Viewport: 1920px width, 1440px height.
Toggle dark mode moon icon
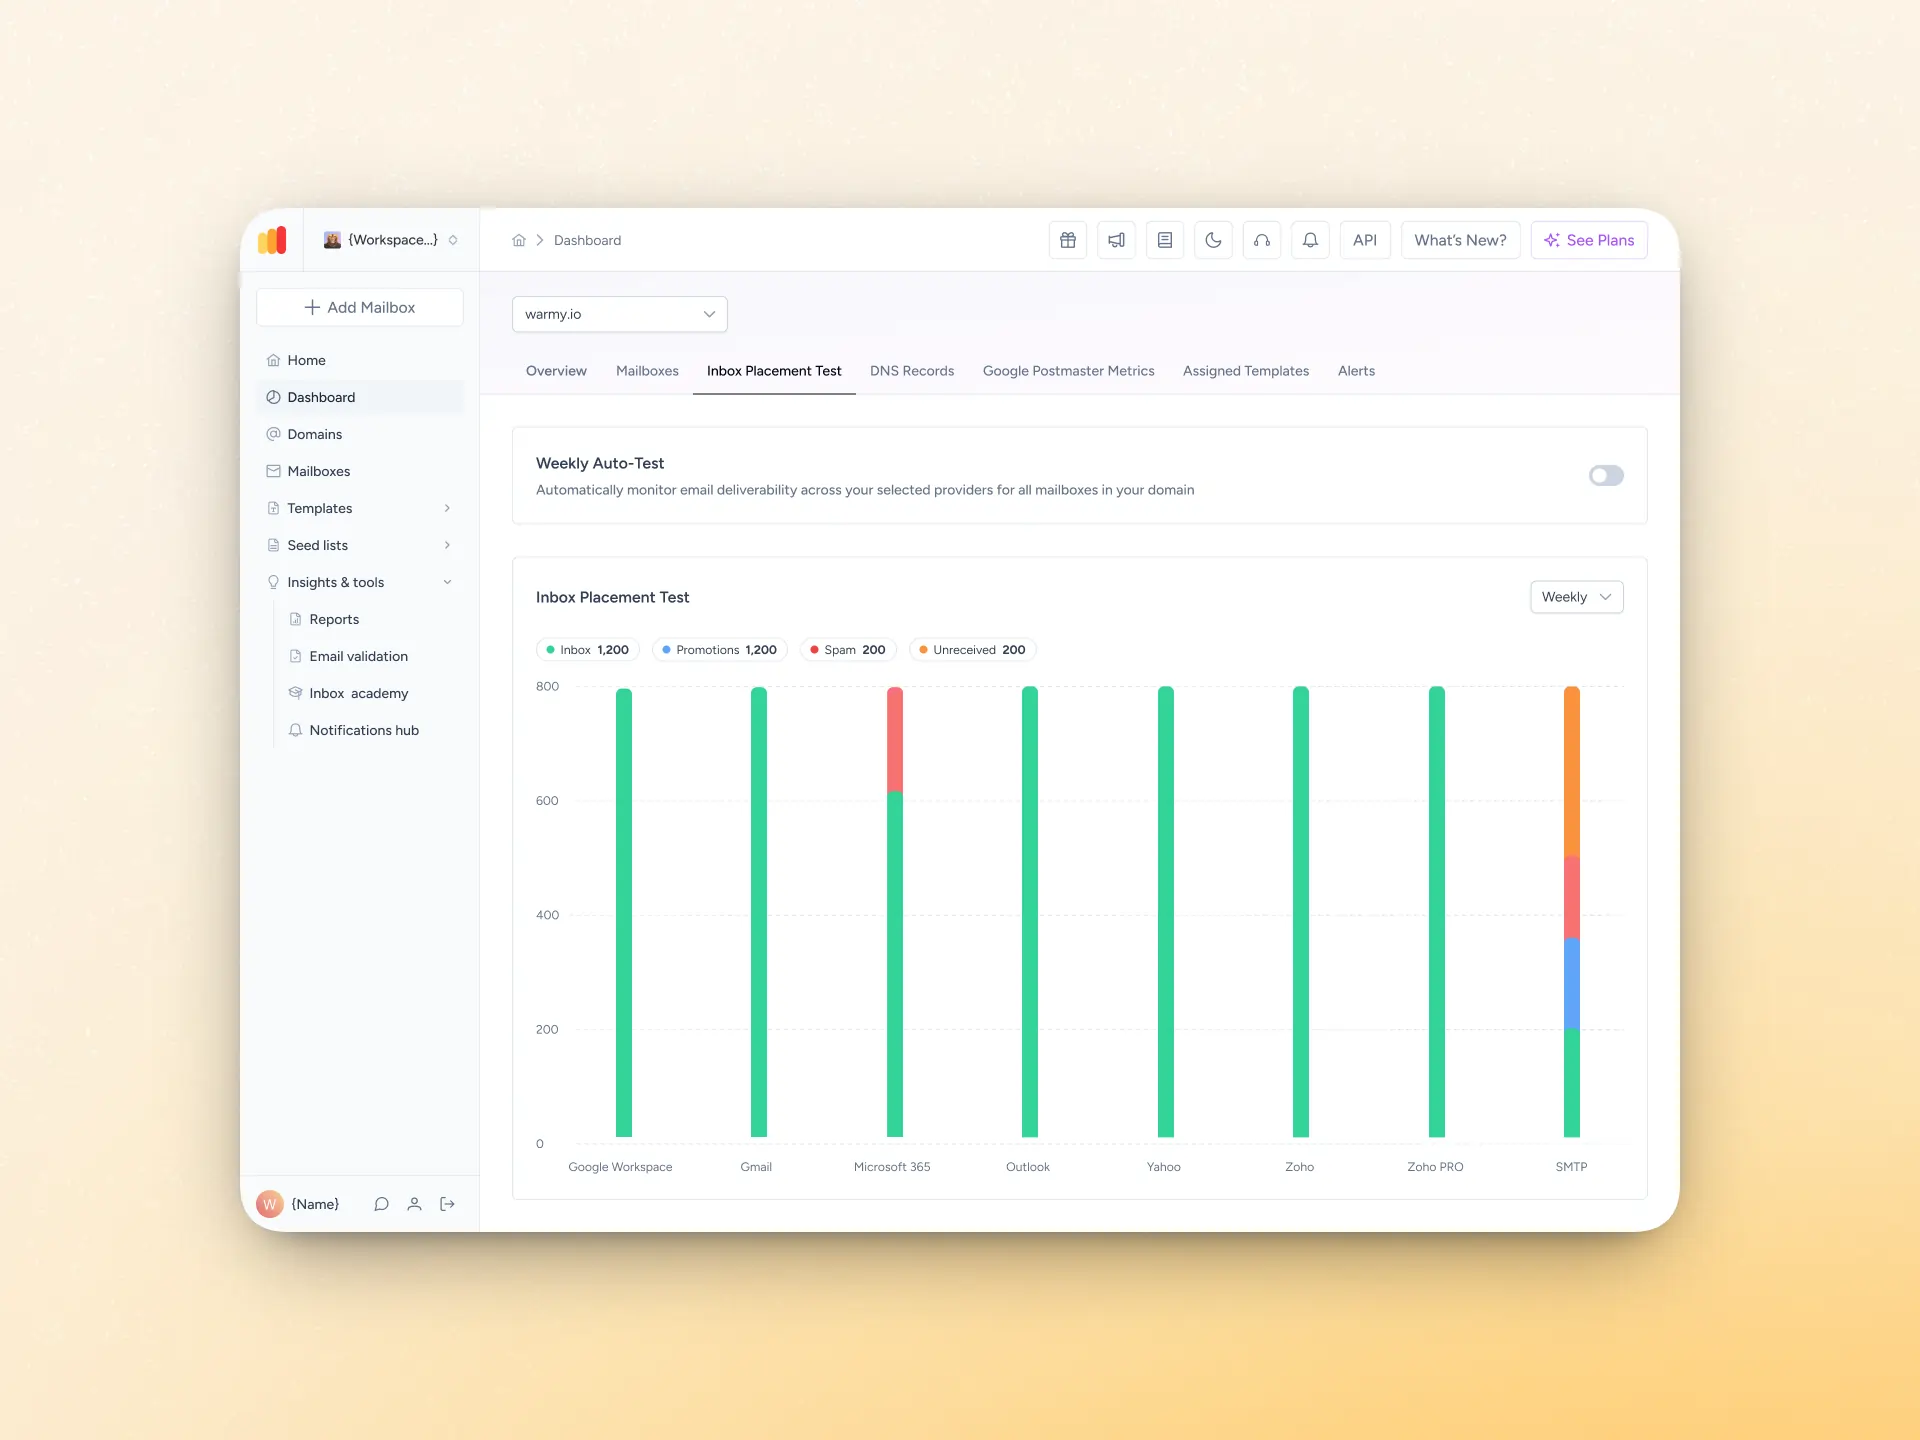(x=1213, y=240)
